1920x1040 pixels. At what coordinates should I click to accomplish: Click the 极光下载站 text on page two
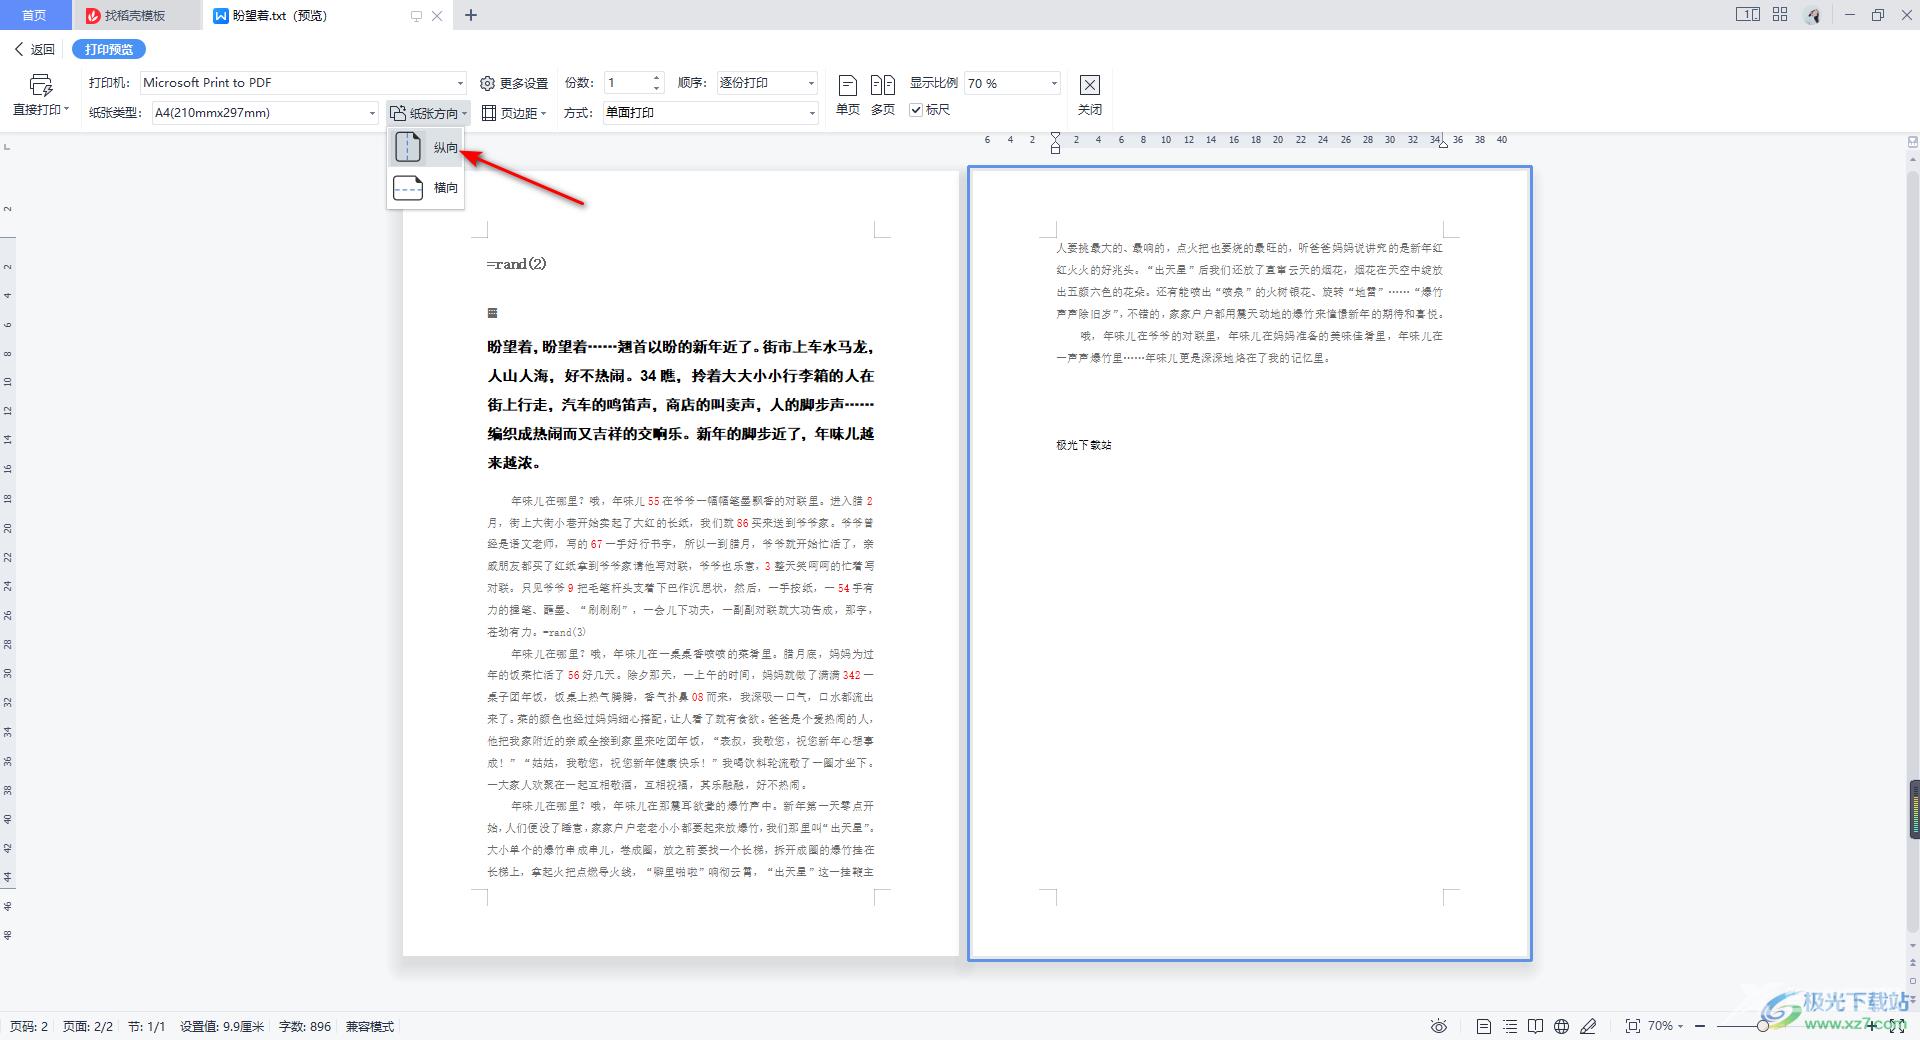point(1084,445)
